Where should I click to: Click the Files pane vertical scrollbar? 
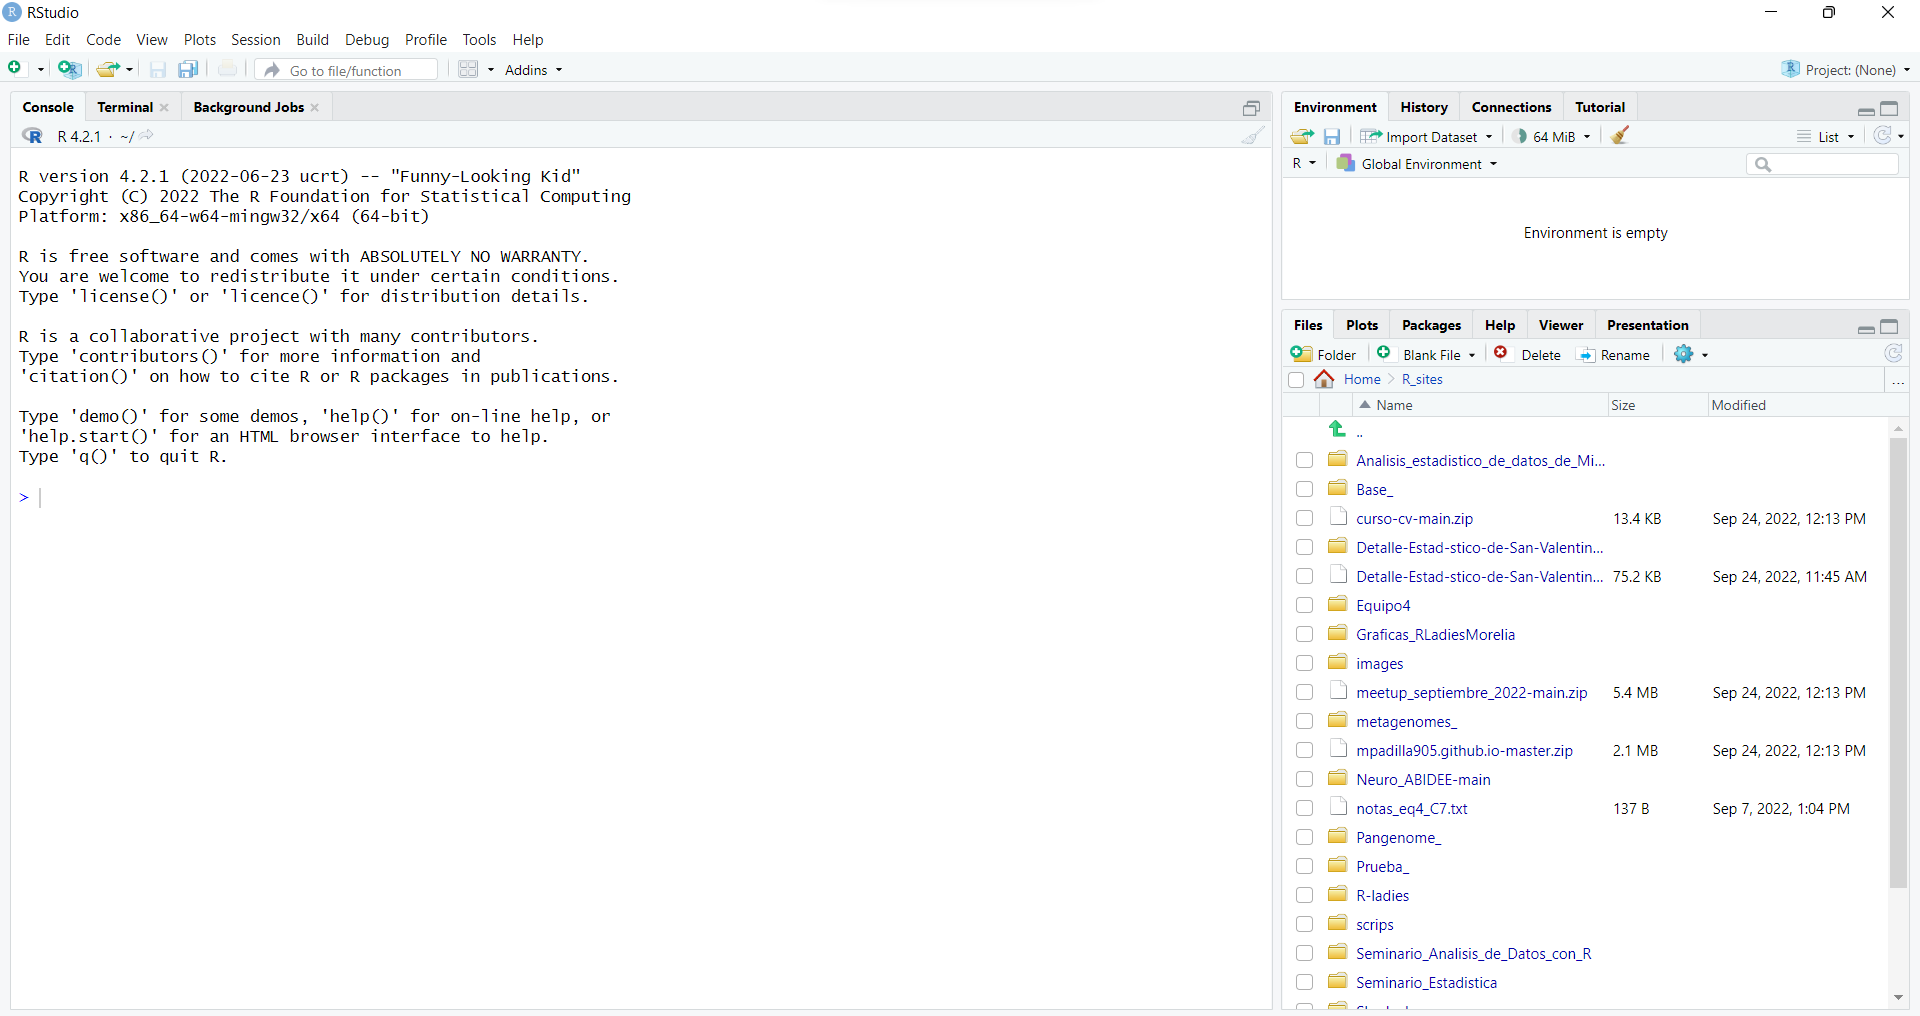(x=1898, y=662)
